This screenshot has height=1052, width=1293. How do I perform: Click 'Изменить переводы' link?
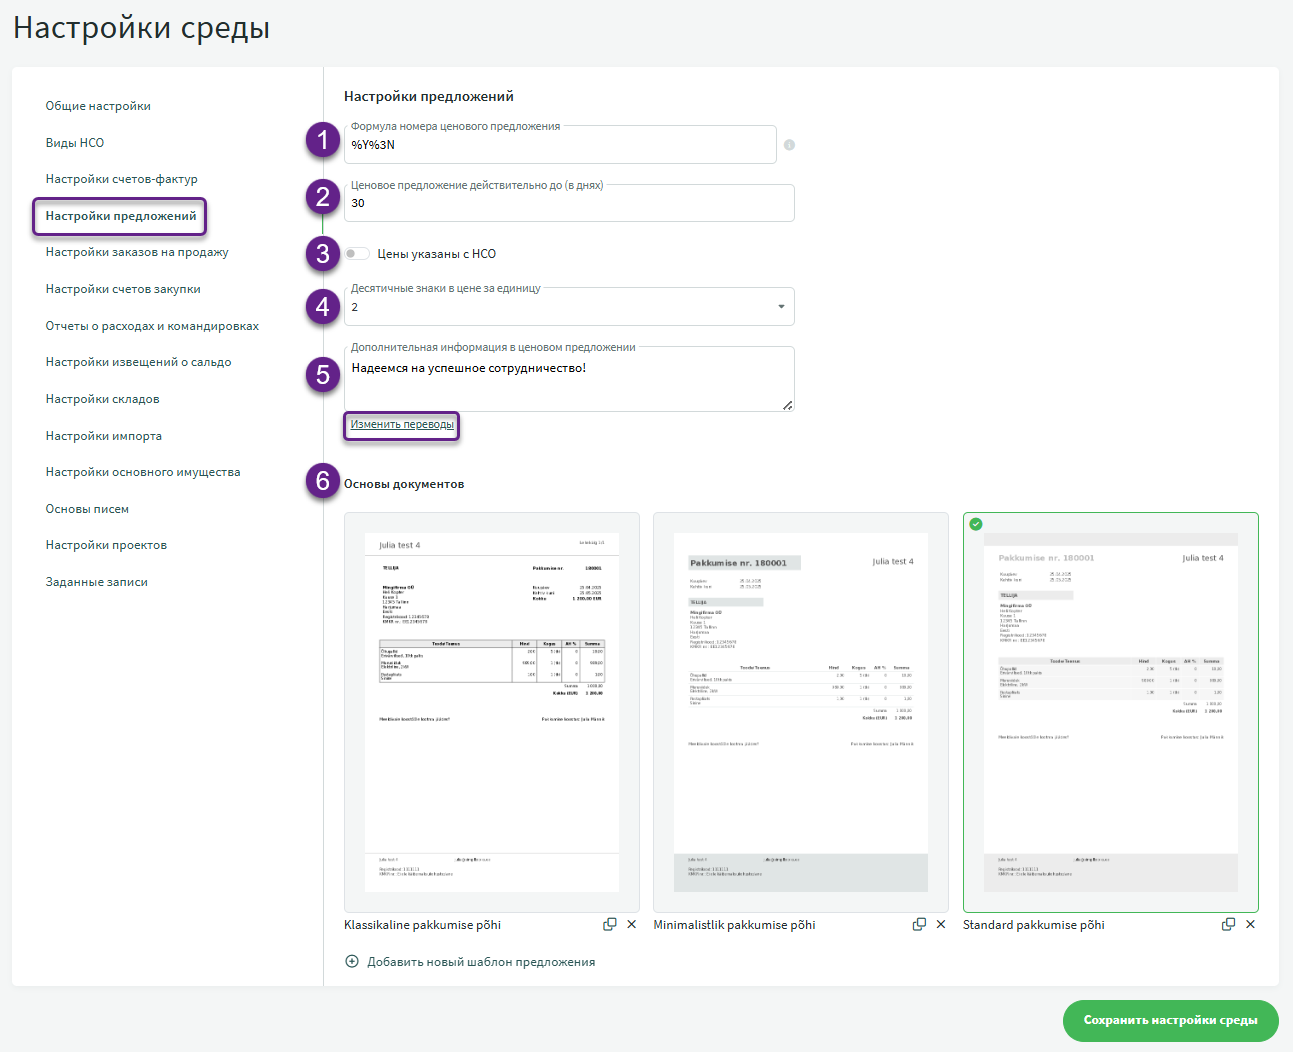tap(402, 425)
